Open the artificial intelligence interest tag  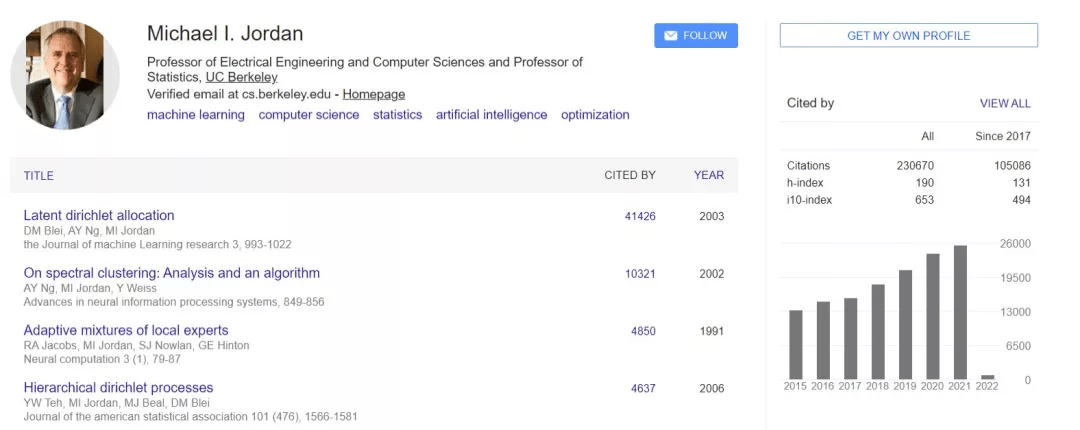[491, 115]
